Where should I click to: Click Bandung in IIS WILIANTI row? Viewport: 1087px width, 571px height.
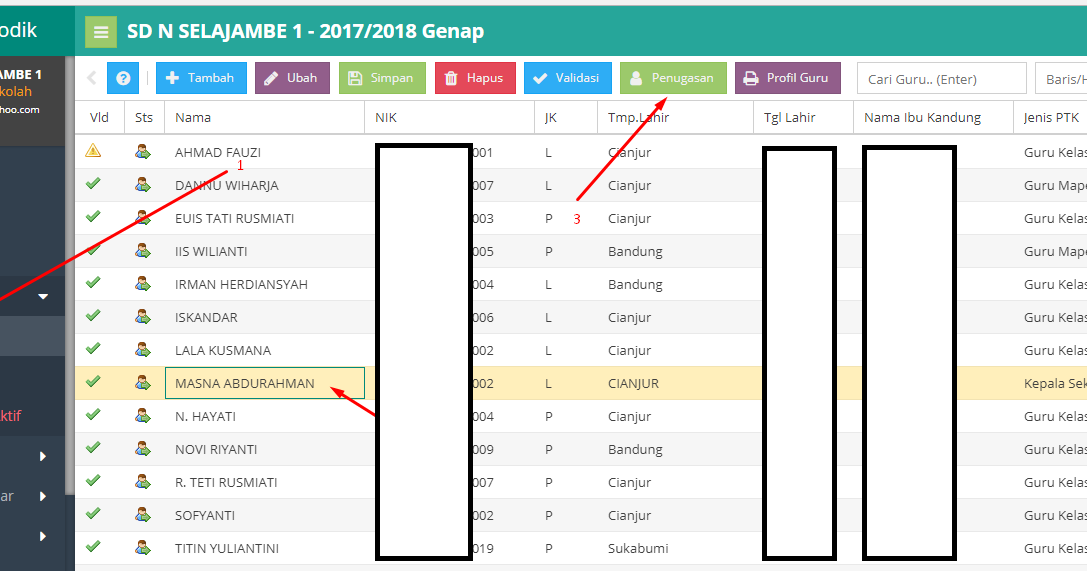[x=635, y=252]
